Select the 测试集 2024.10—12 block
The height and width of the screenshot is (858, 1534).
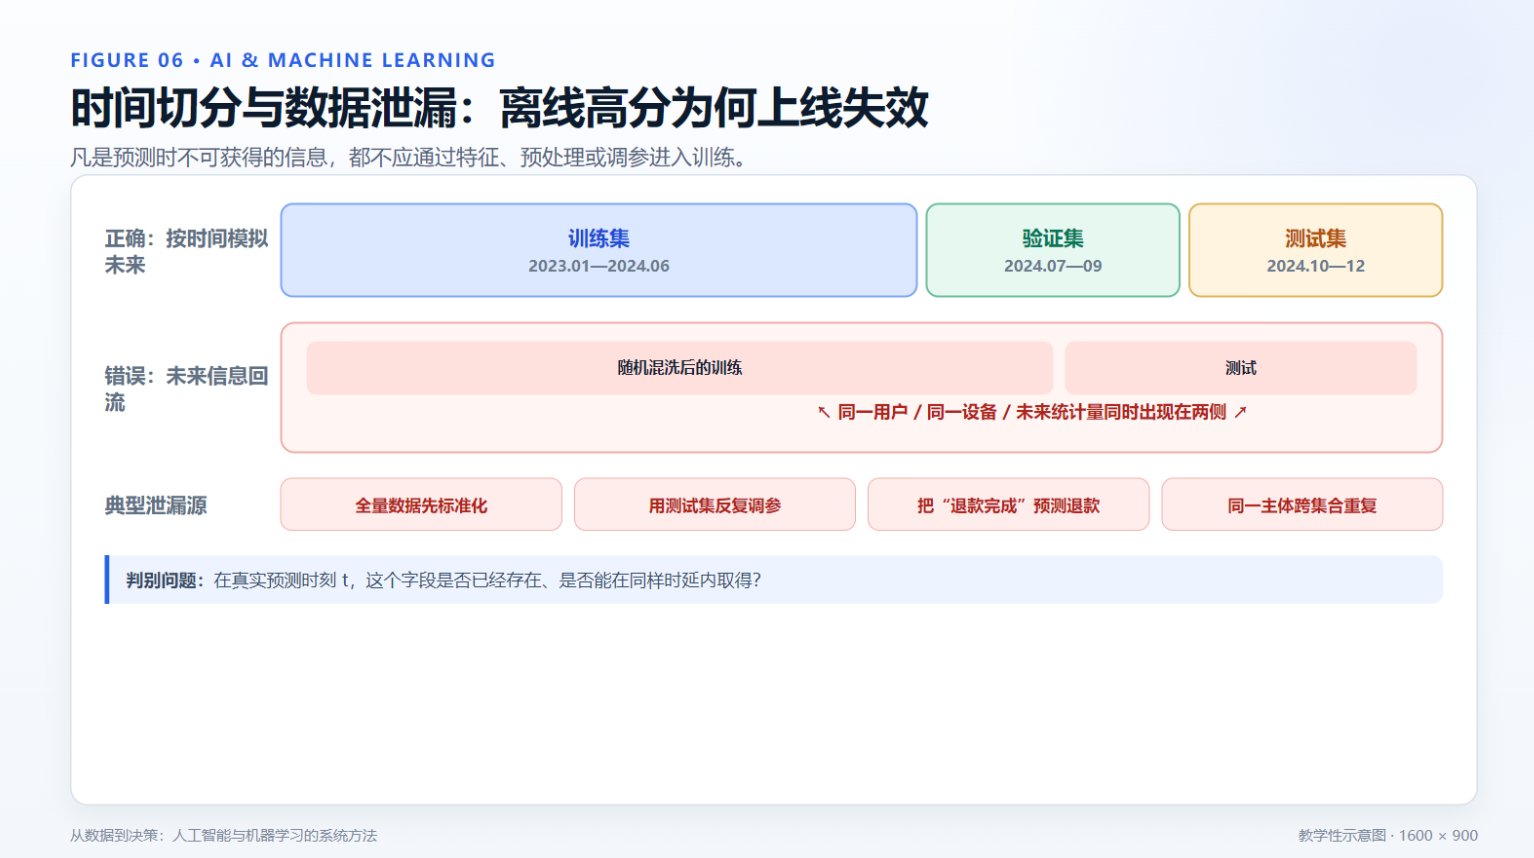[x=1316, y=250]
